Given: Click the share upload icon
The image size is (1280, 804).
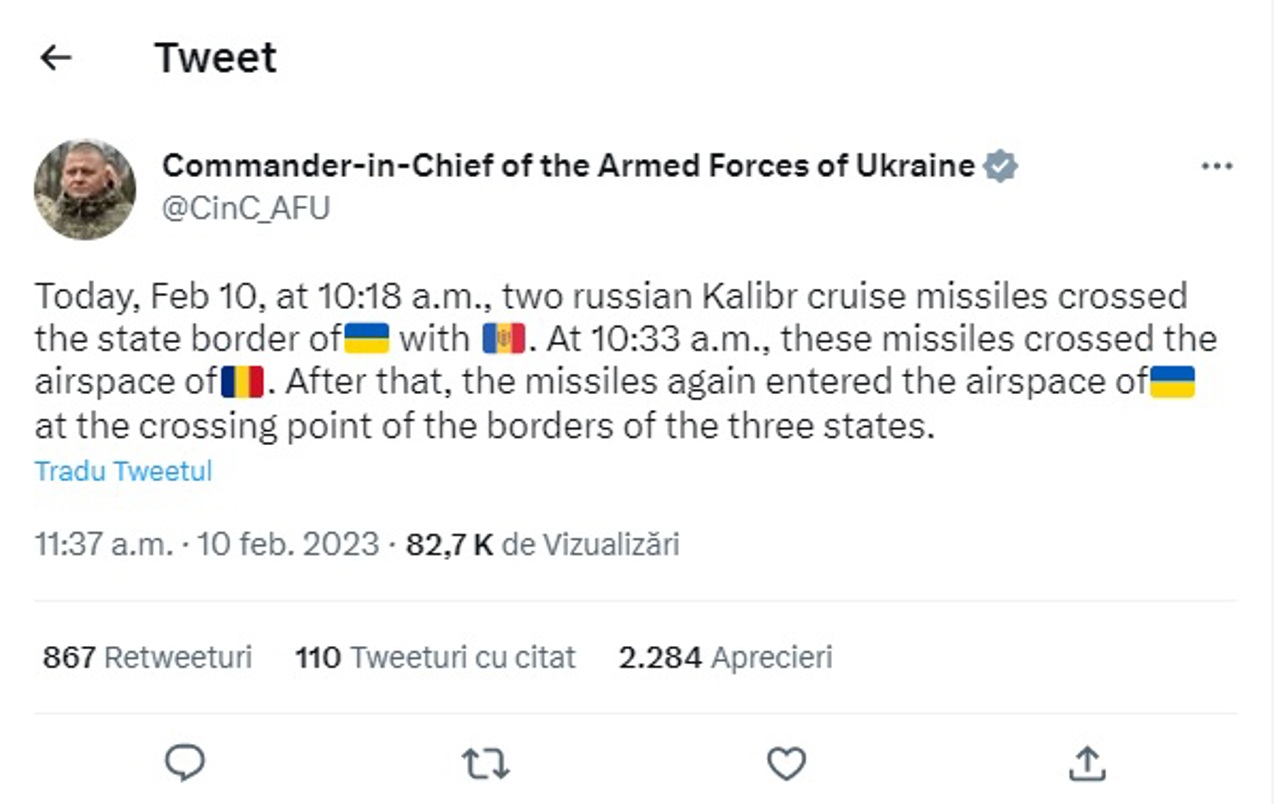Looking at the screenshot, I should click(1086, 764).
